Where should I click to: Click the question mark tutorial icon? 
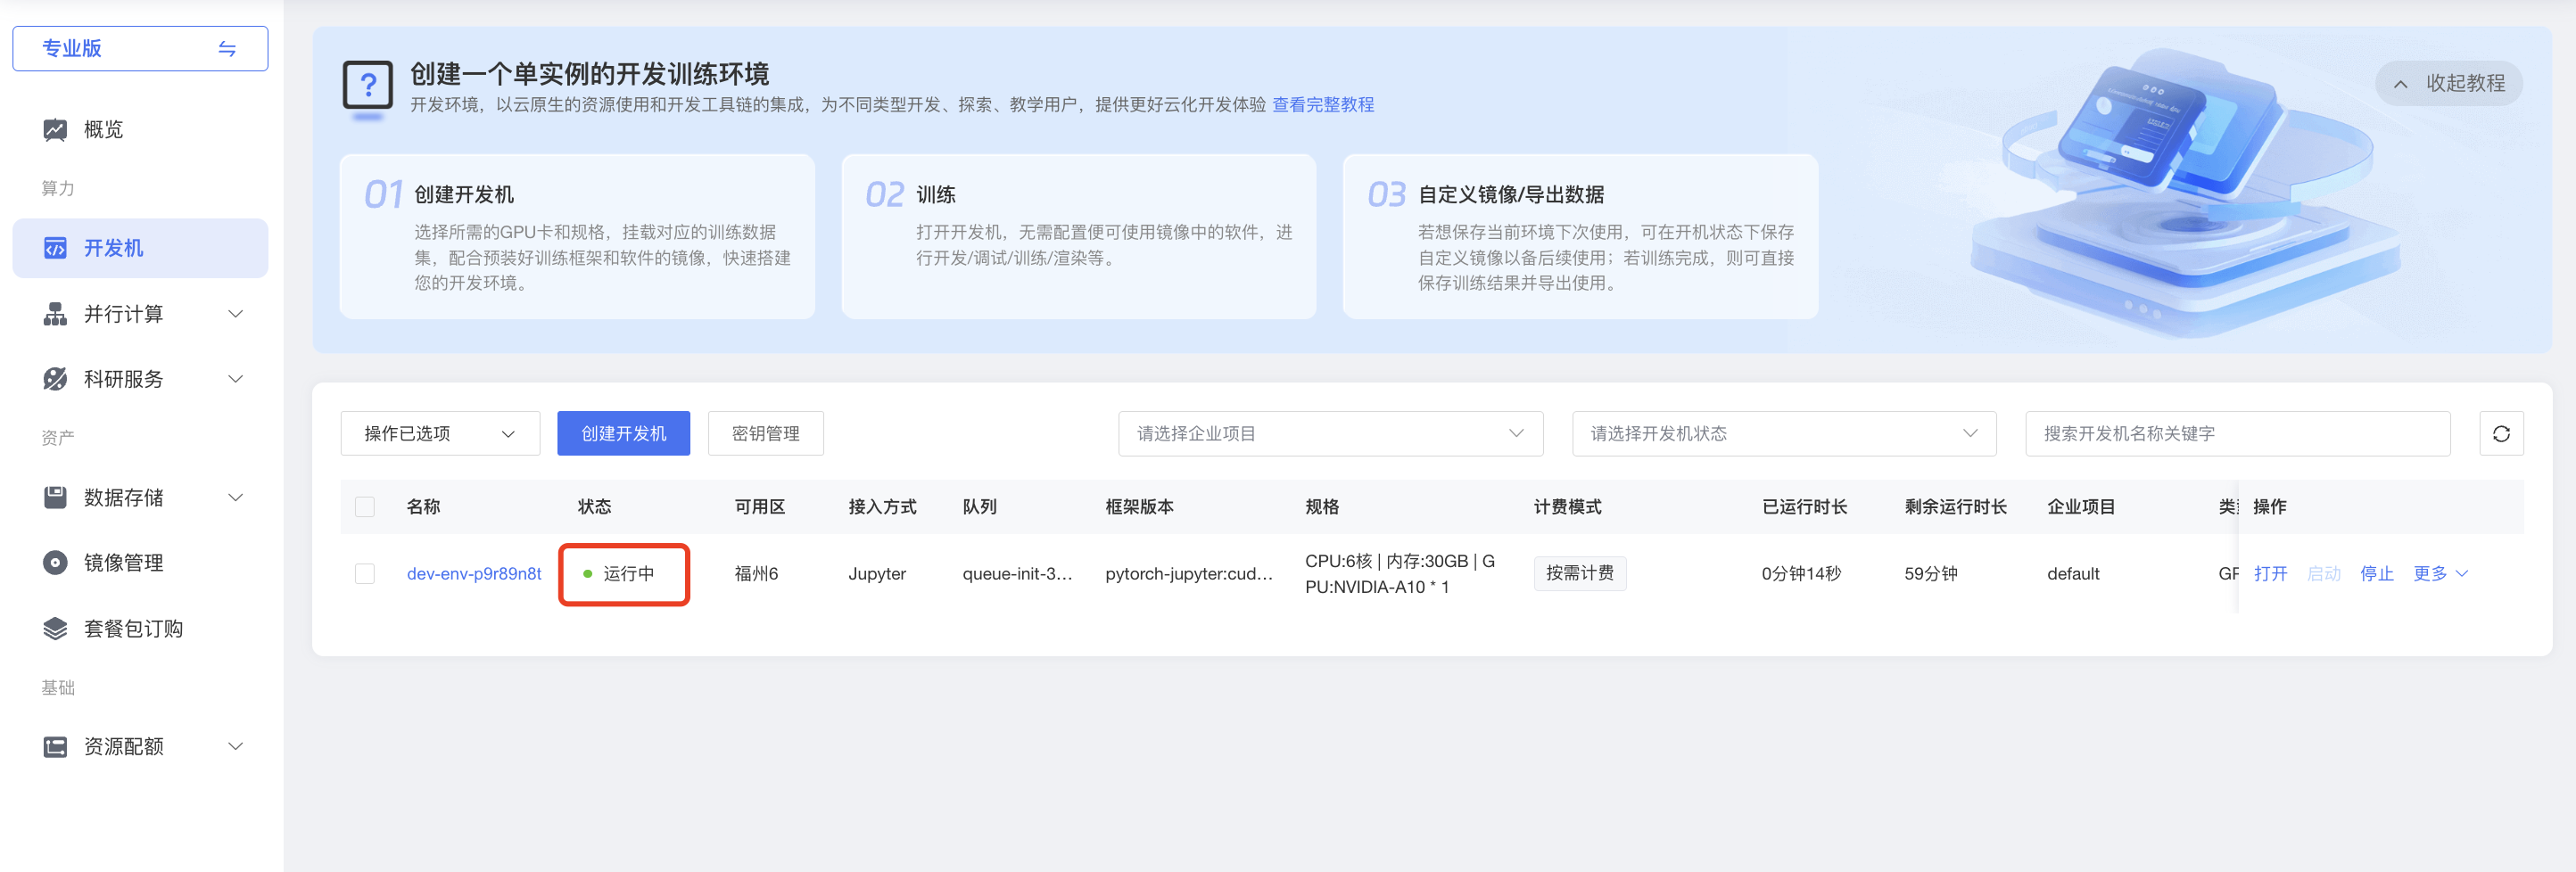pos(367,87)
